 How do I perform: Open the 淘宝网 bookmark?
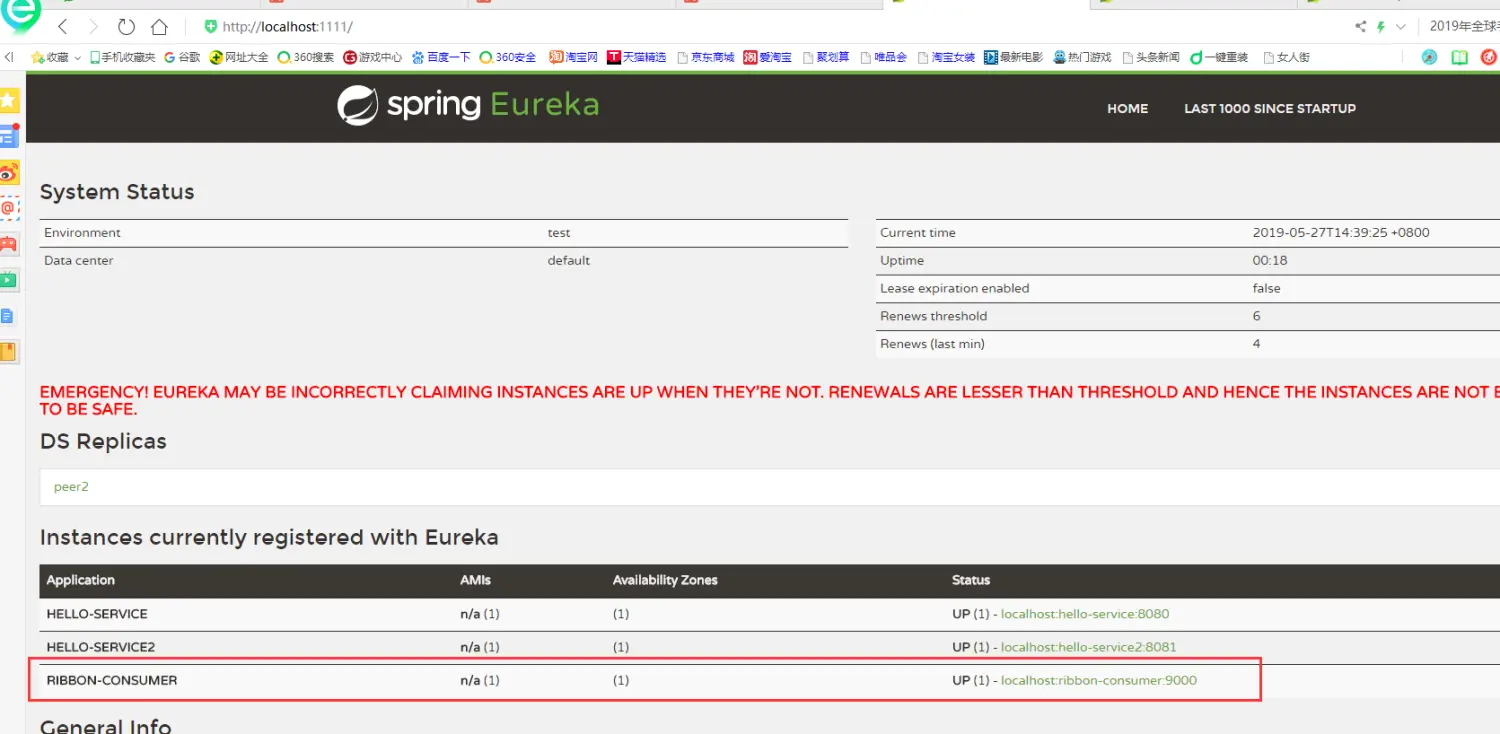click(x=573, y=57)
